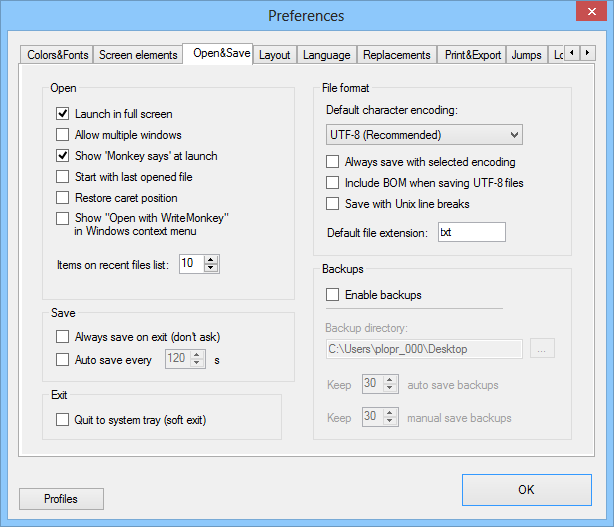Check Quit to system tray option
This screenshot has height=527, width=614.
[x=63, y=420]
